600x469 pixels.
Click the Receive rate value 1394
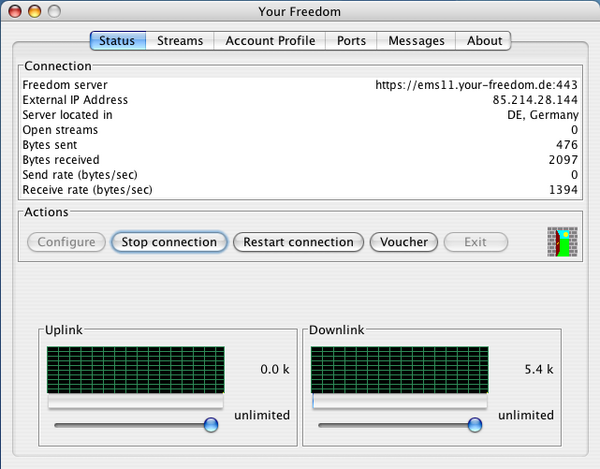point(563,190)
